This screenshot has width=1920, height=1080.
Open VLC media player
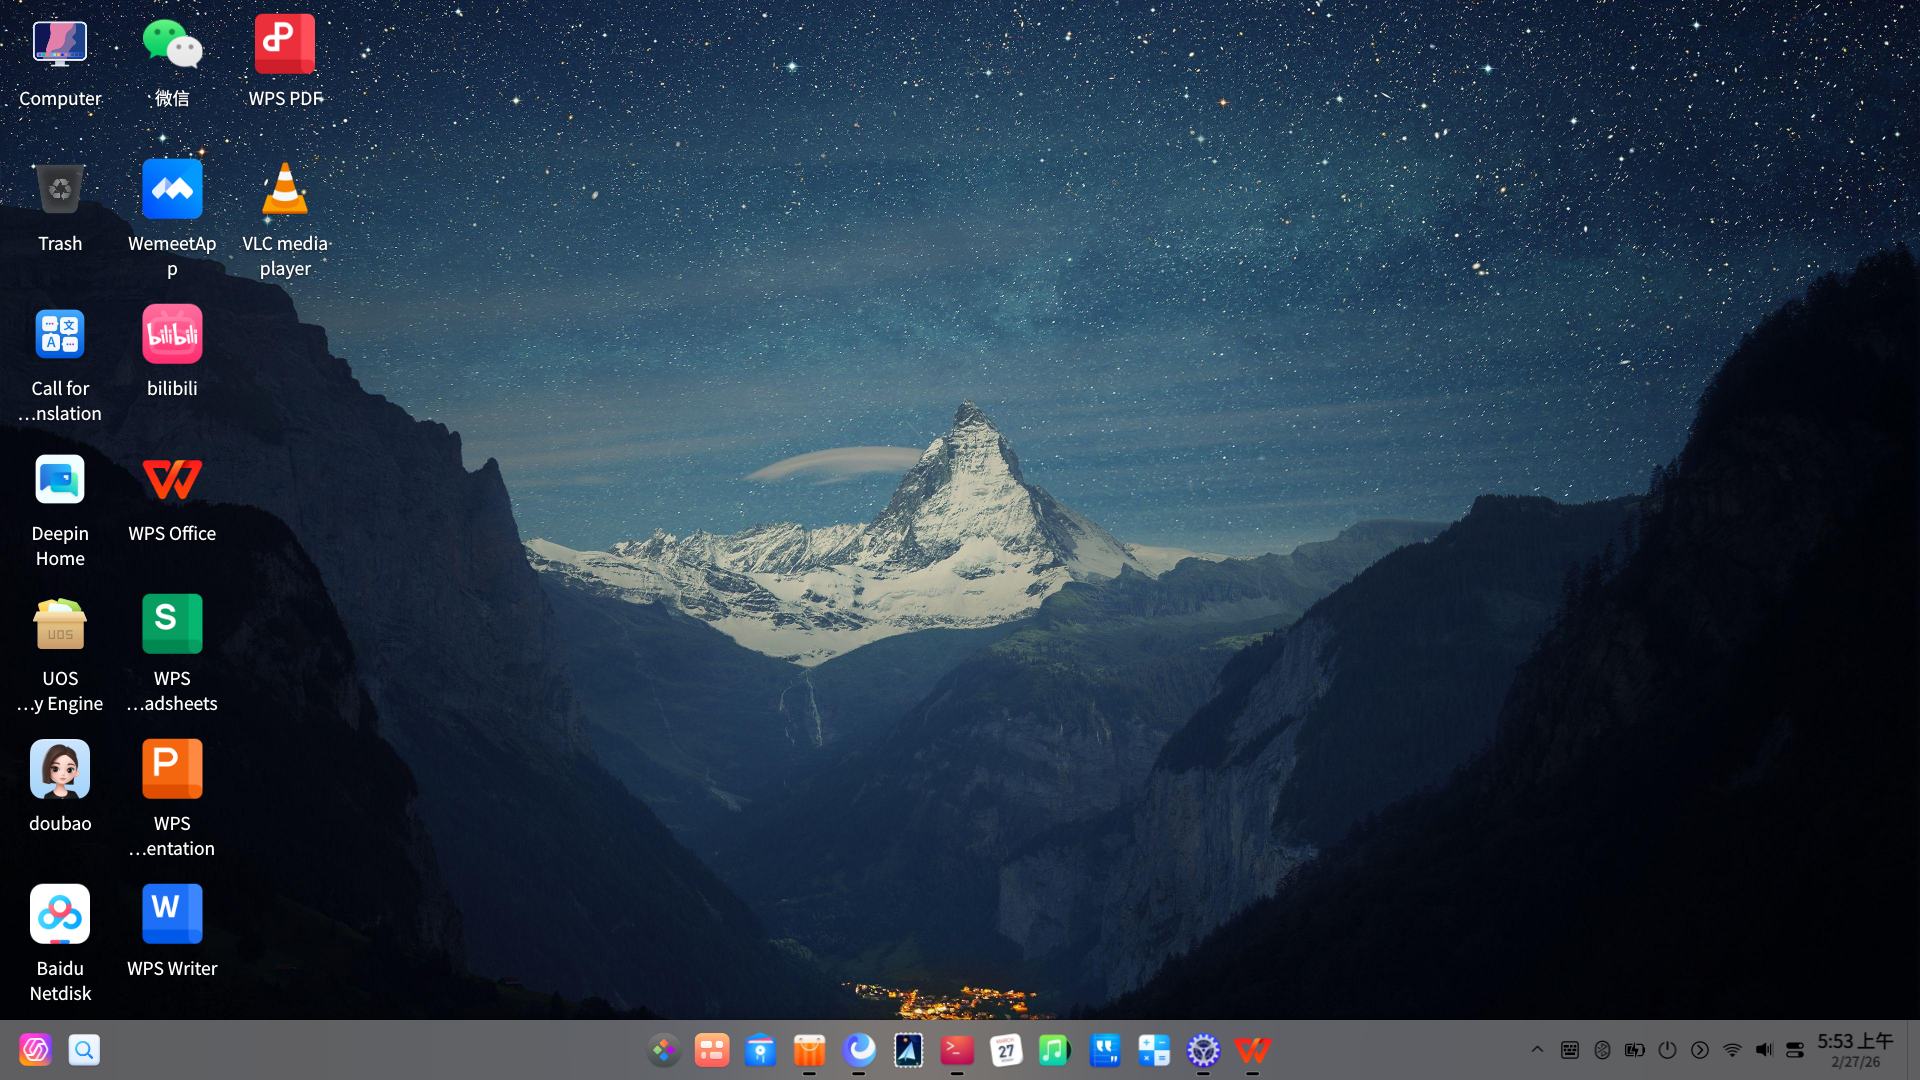[284, 190]
